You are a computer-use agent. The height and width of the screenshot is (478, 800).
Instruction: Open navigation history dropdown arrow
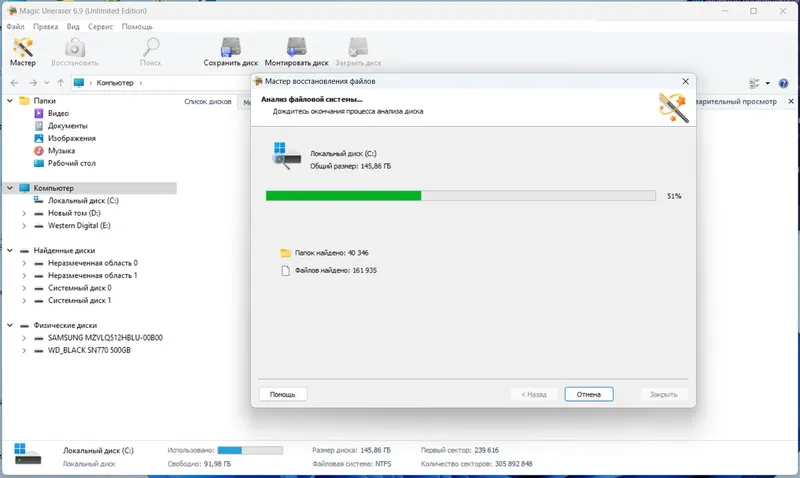(46, 83)
